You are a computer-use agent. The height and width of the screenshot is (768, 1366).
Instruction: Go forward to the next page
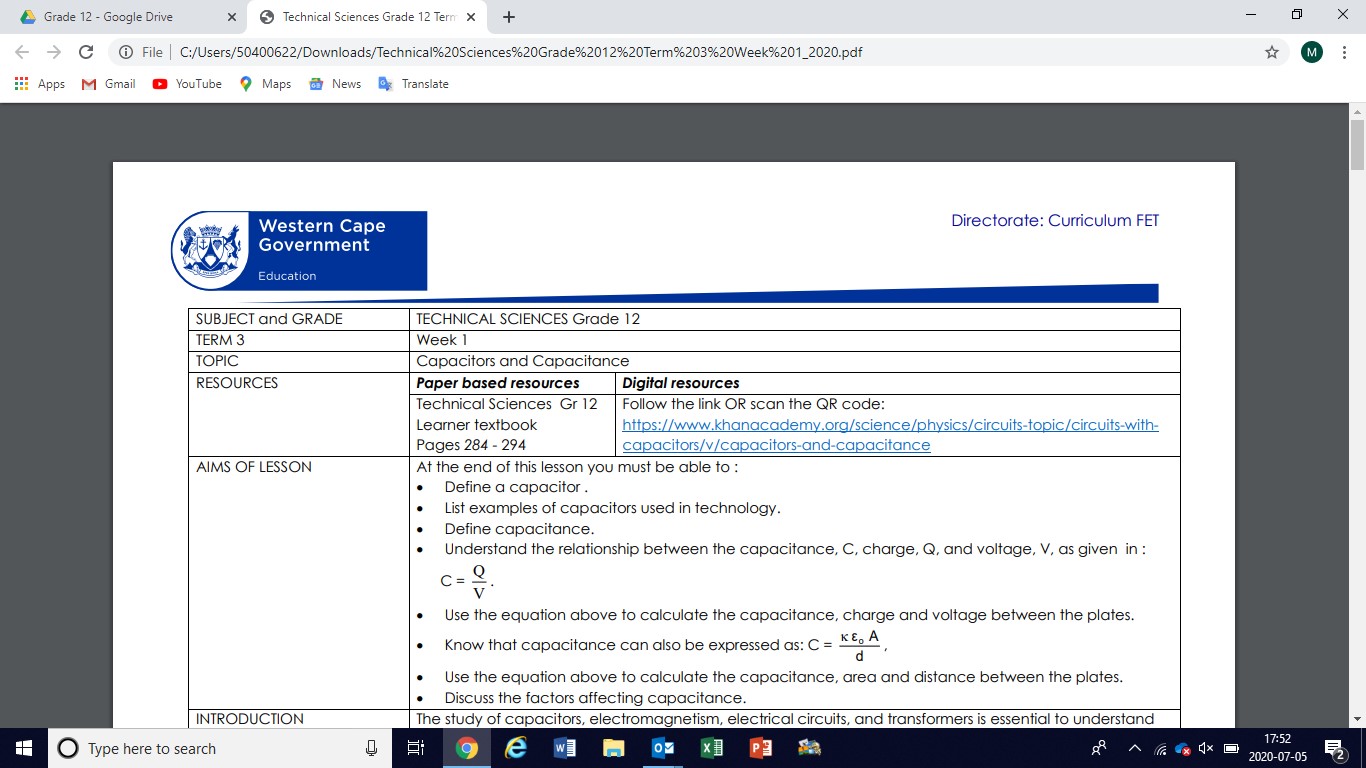point(53,52)
